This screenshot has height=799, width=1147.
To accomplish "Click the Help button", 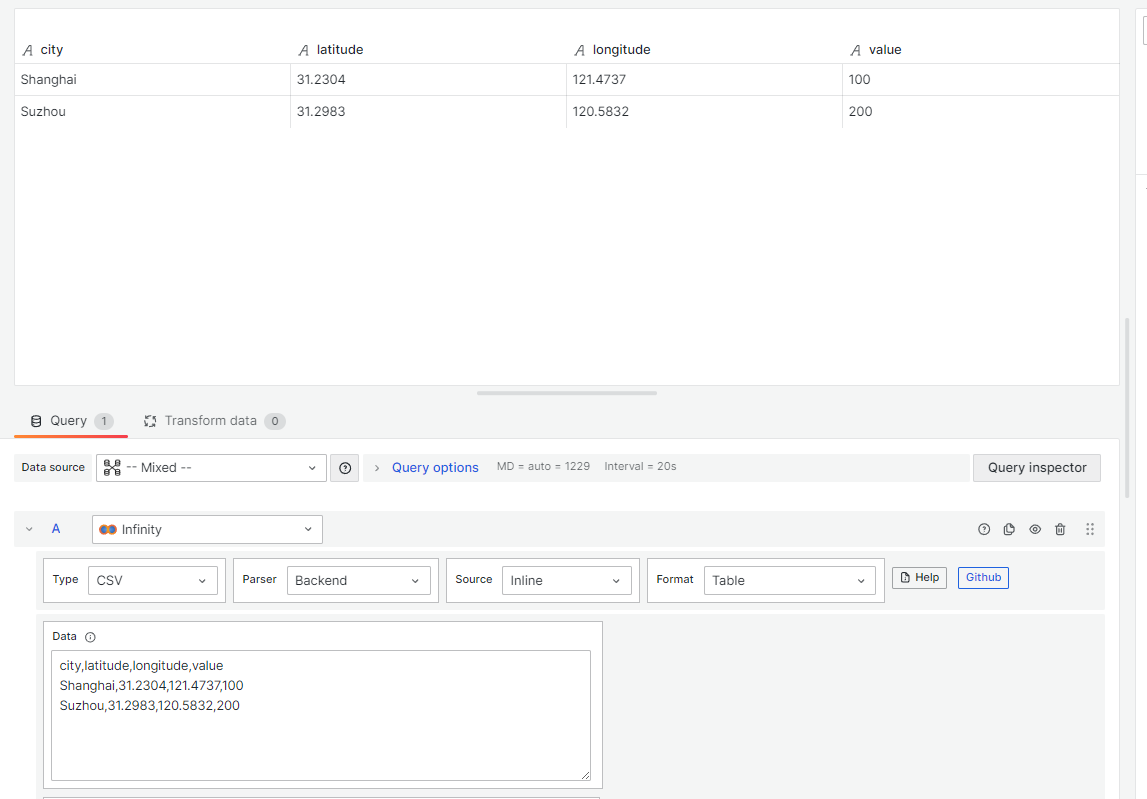I will 920,577.
